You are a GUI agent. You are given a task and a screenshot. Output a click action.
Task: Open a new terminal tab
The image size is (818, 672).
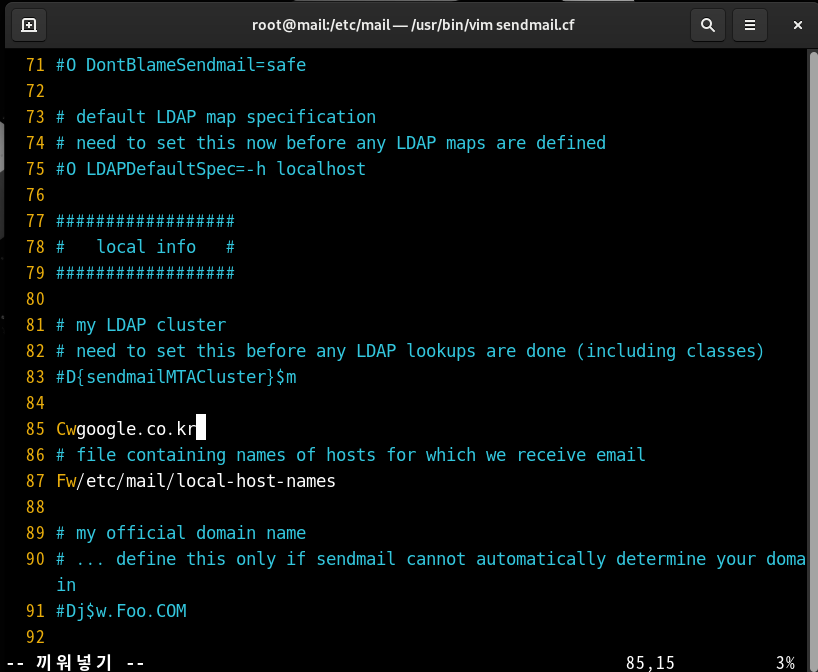tap(29, 25)
